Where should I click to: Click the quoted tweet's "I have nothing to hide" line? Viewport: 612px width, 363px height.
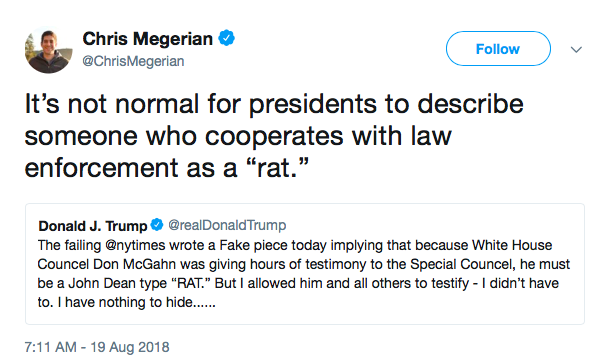(x=126, y=302)
